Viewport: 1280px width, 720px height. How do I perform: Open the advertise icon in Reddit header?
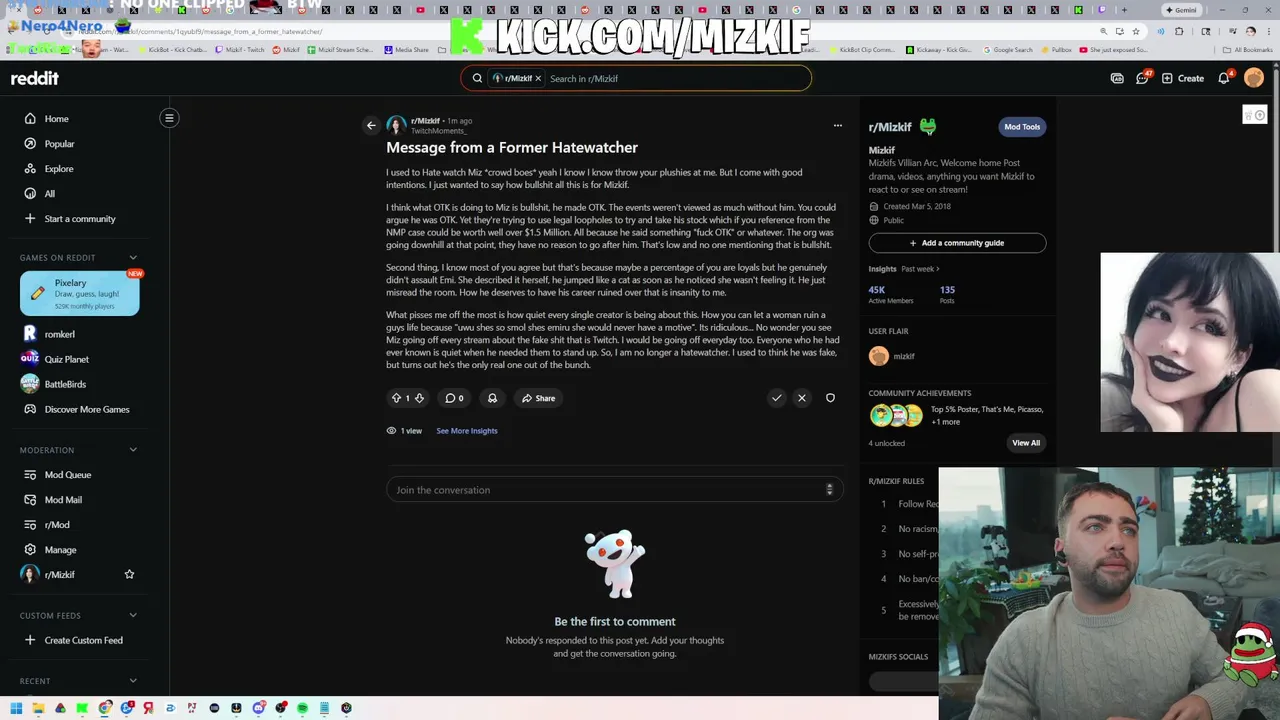click(x=1117, y=78)
